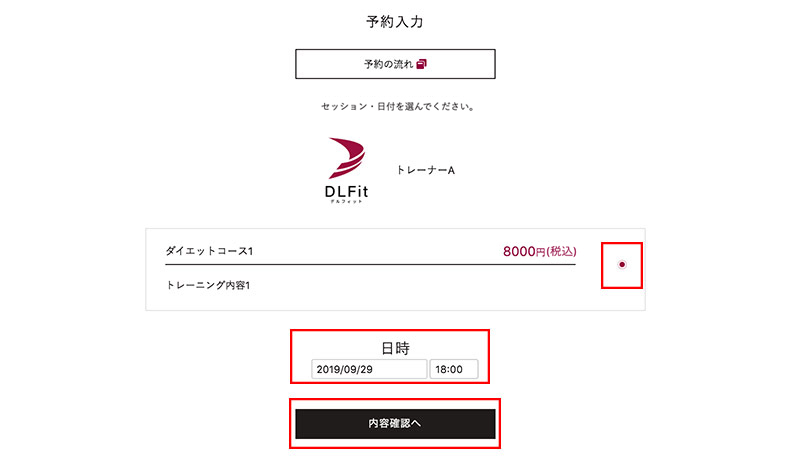Click the divider line under the course title
The image size is (800, 475).
(x=370, y=264)
